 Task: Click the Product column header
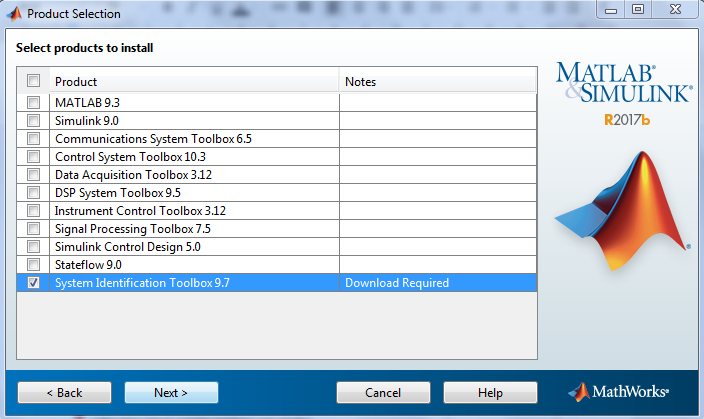[x=194, y=82]
